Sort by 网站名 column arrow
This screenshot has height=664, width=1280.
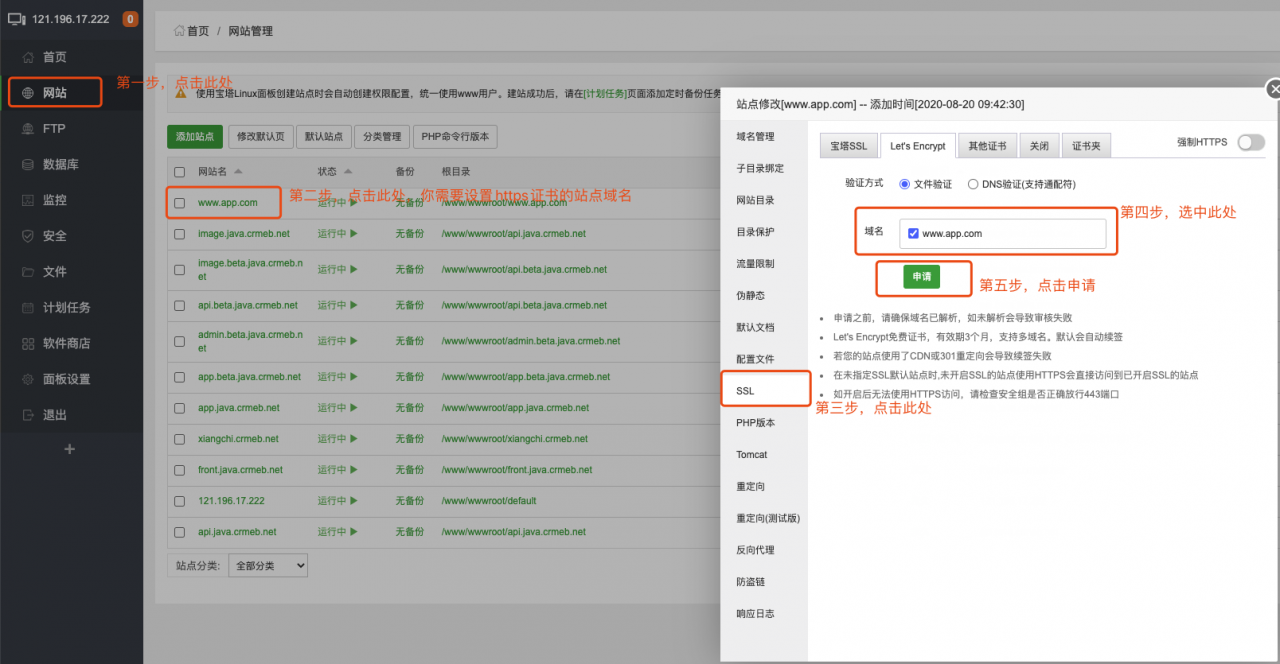click(x=238, y=172)
